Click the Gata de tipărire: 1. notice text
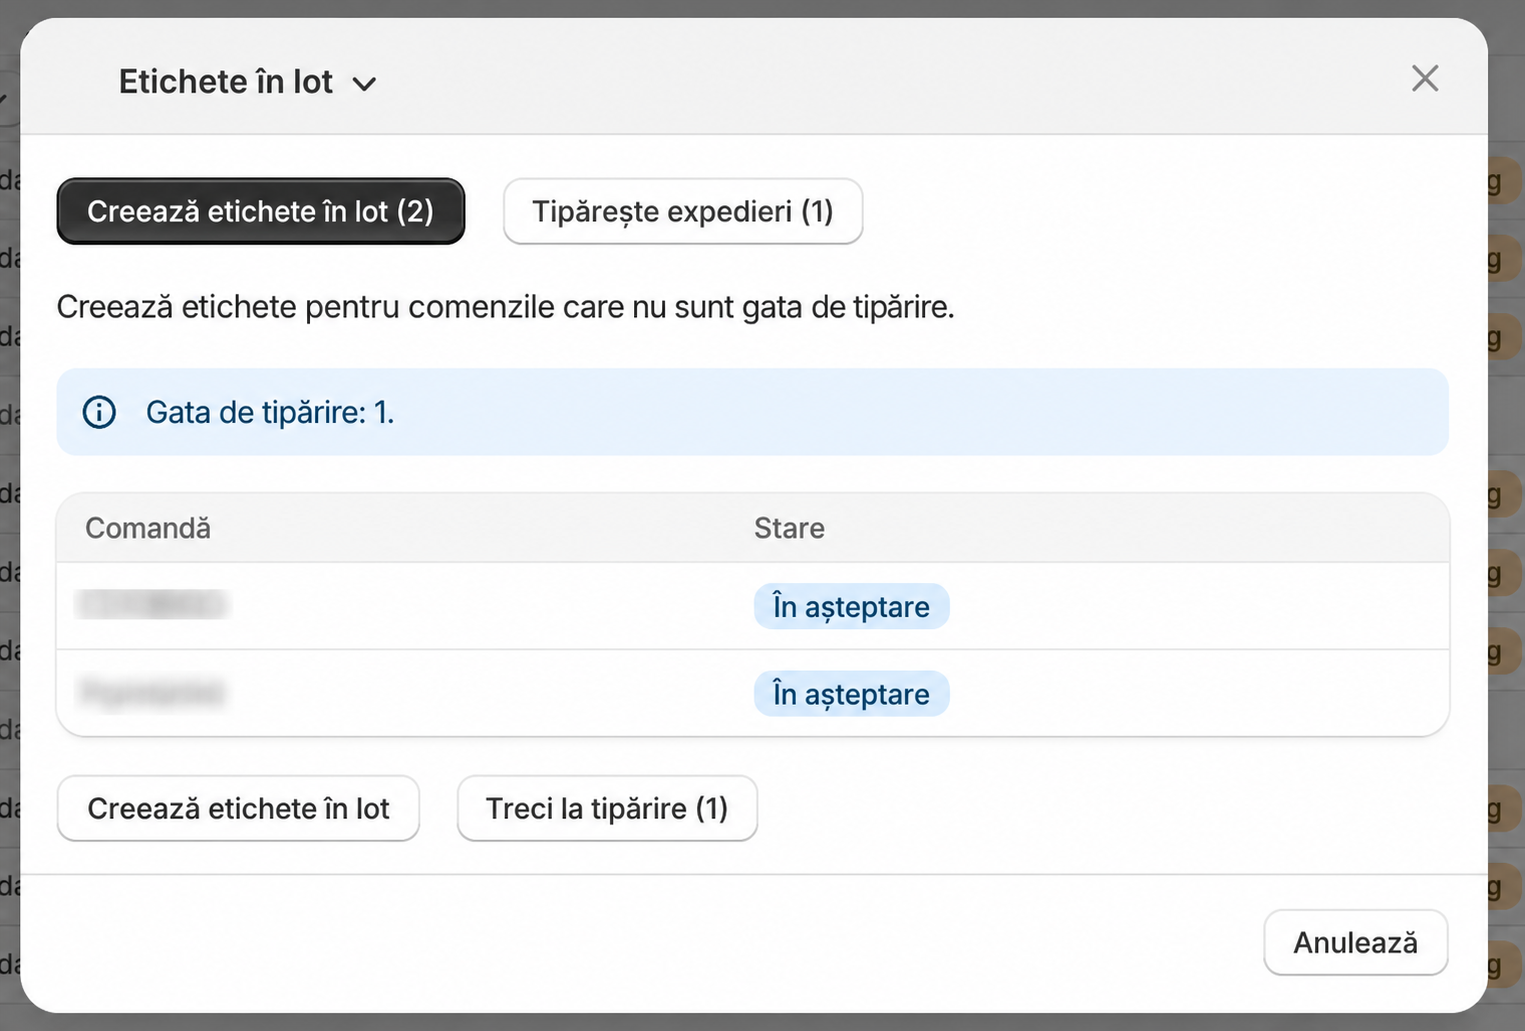1525x1031 pixels. coord(270,412)
